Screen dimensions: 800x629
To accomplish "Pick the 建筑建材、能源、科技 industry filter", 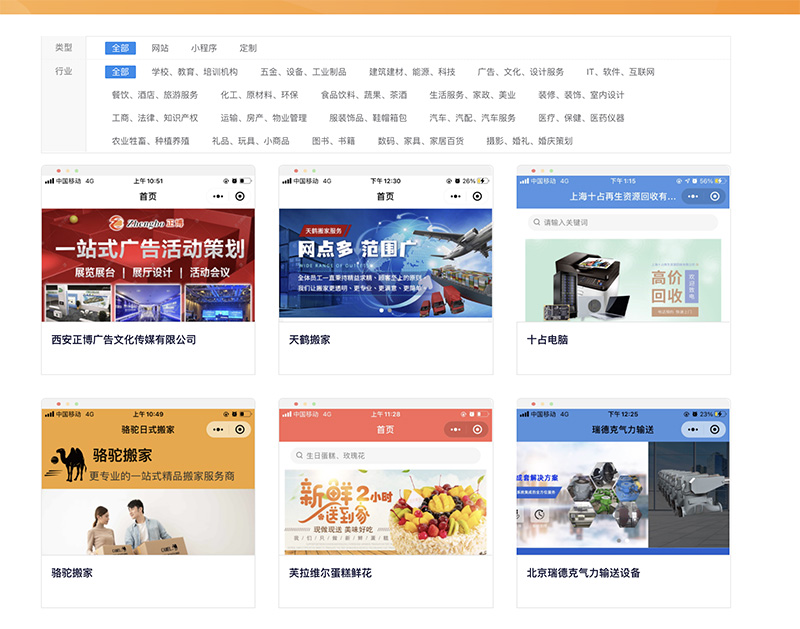I will click(412, 72).
